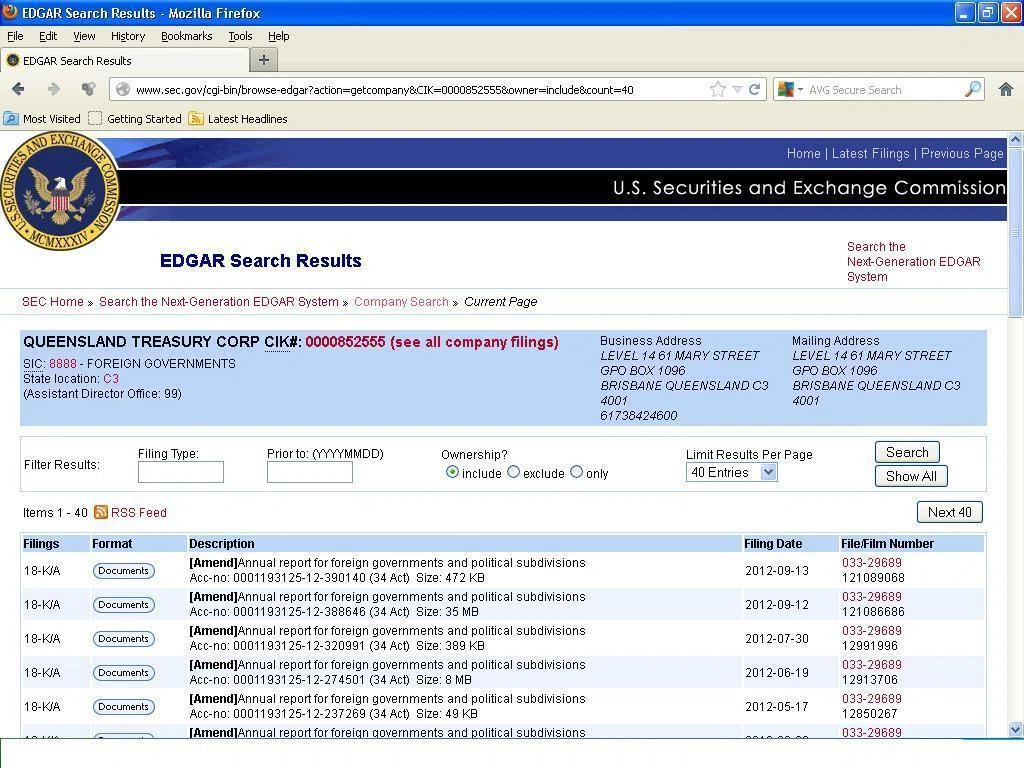1024x768 pixels.
Task: Open Documents for the 2012-07-30 filing
Action: pyautogui.click(x=123, y=638)
